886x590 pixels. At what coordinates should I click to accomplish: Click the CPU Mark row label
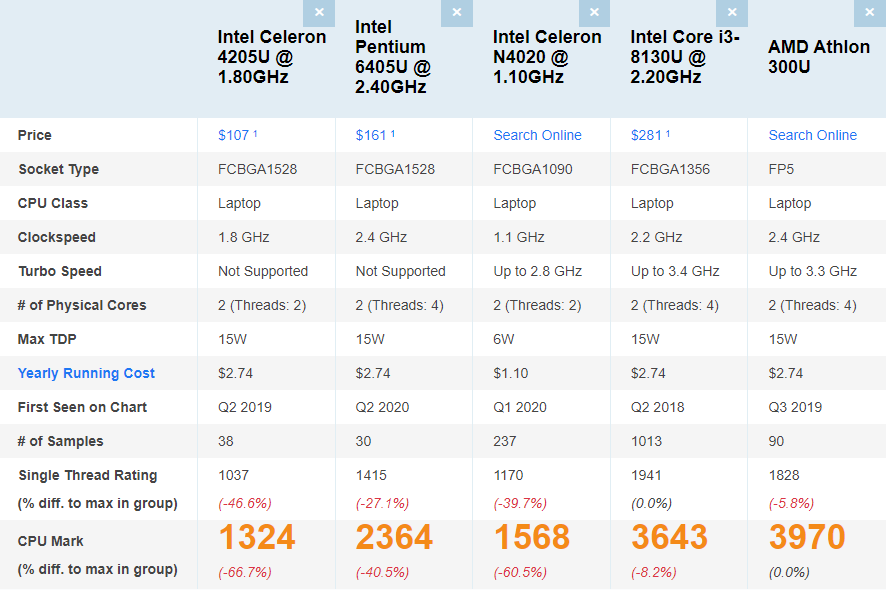point(51,541)
